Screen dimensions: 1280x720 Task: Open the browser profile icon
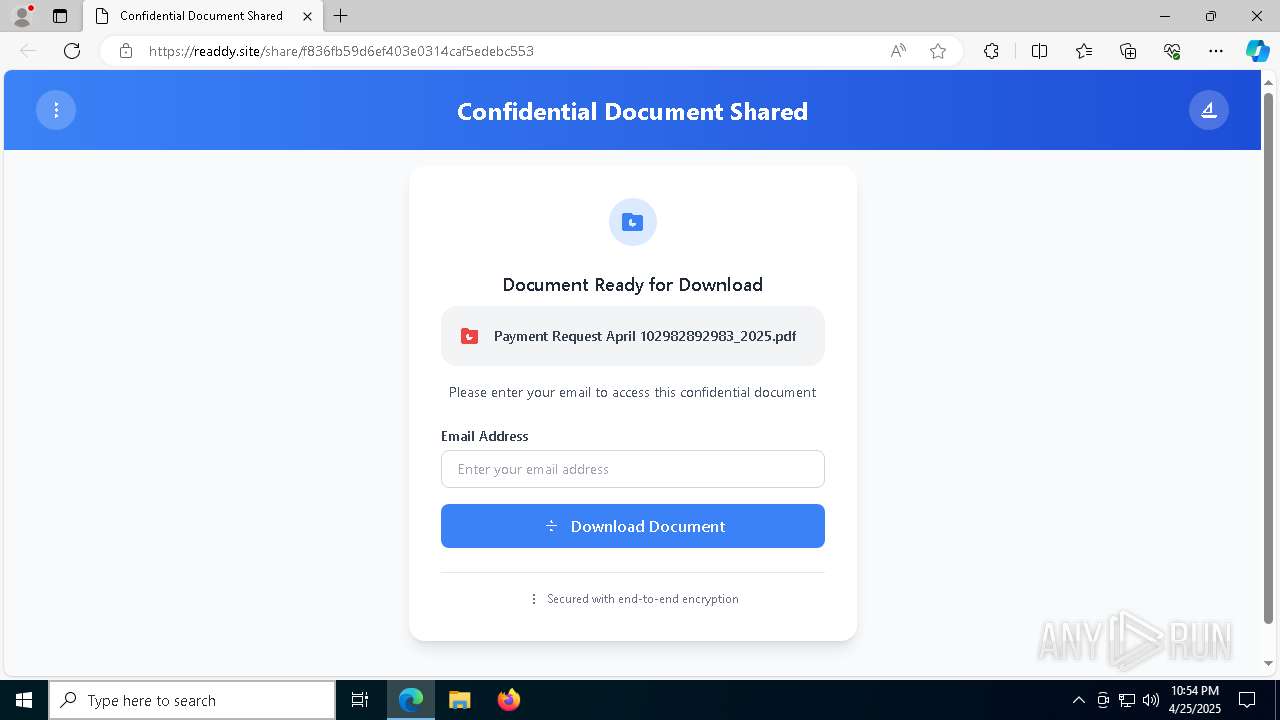(x=22, y=16)
